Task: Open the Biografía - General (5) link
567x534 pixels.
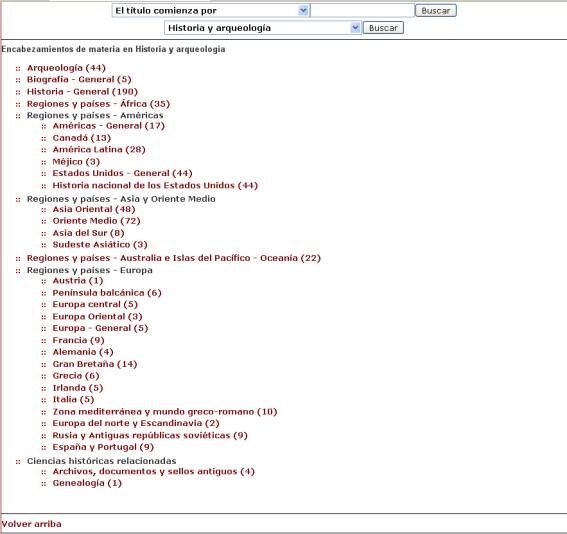Action: [x=79, y=80]
